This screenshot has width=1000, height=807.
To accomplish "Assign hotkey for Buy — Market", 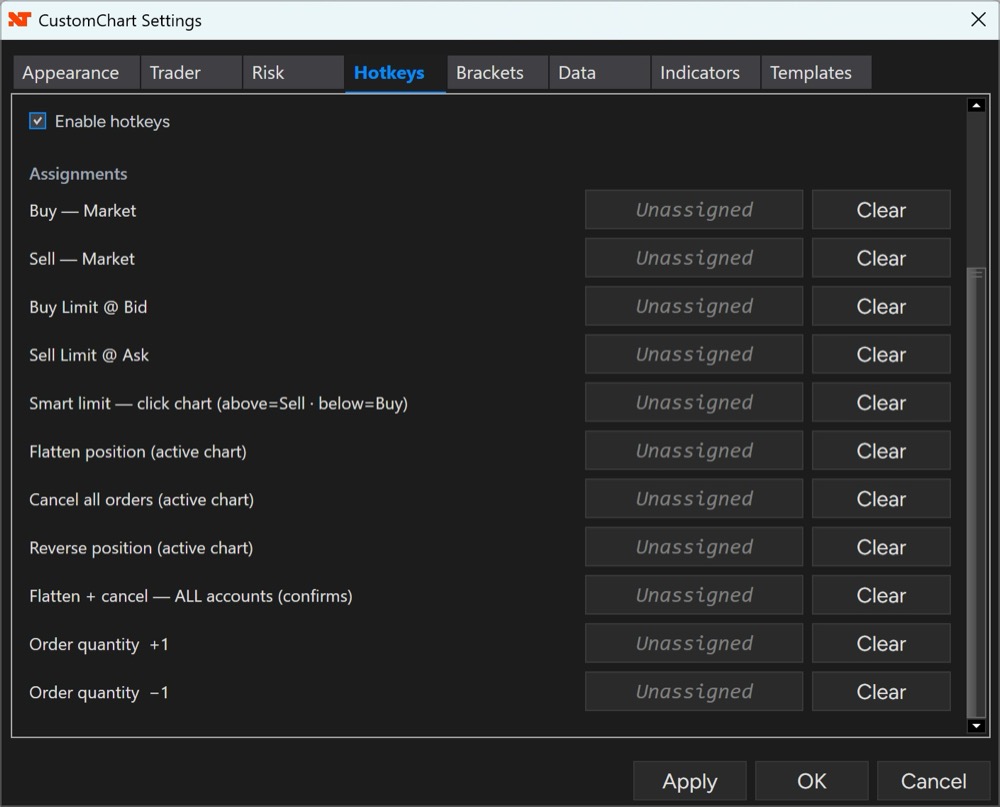I will [x=694, y=210].
